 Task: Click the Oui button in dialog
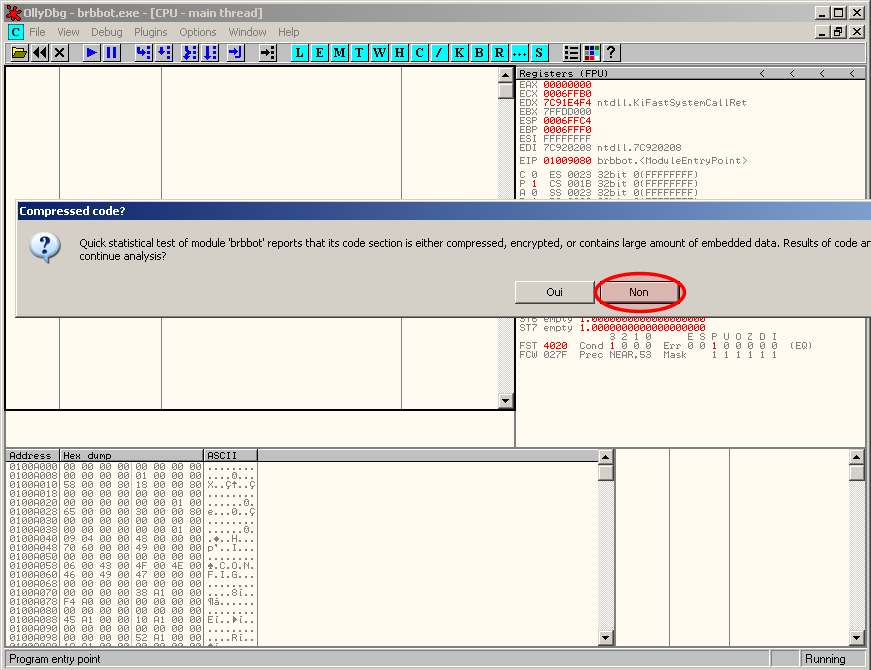[x=554, y=292]
